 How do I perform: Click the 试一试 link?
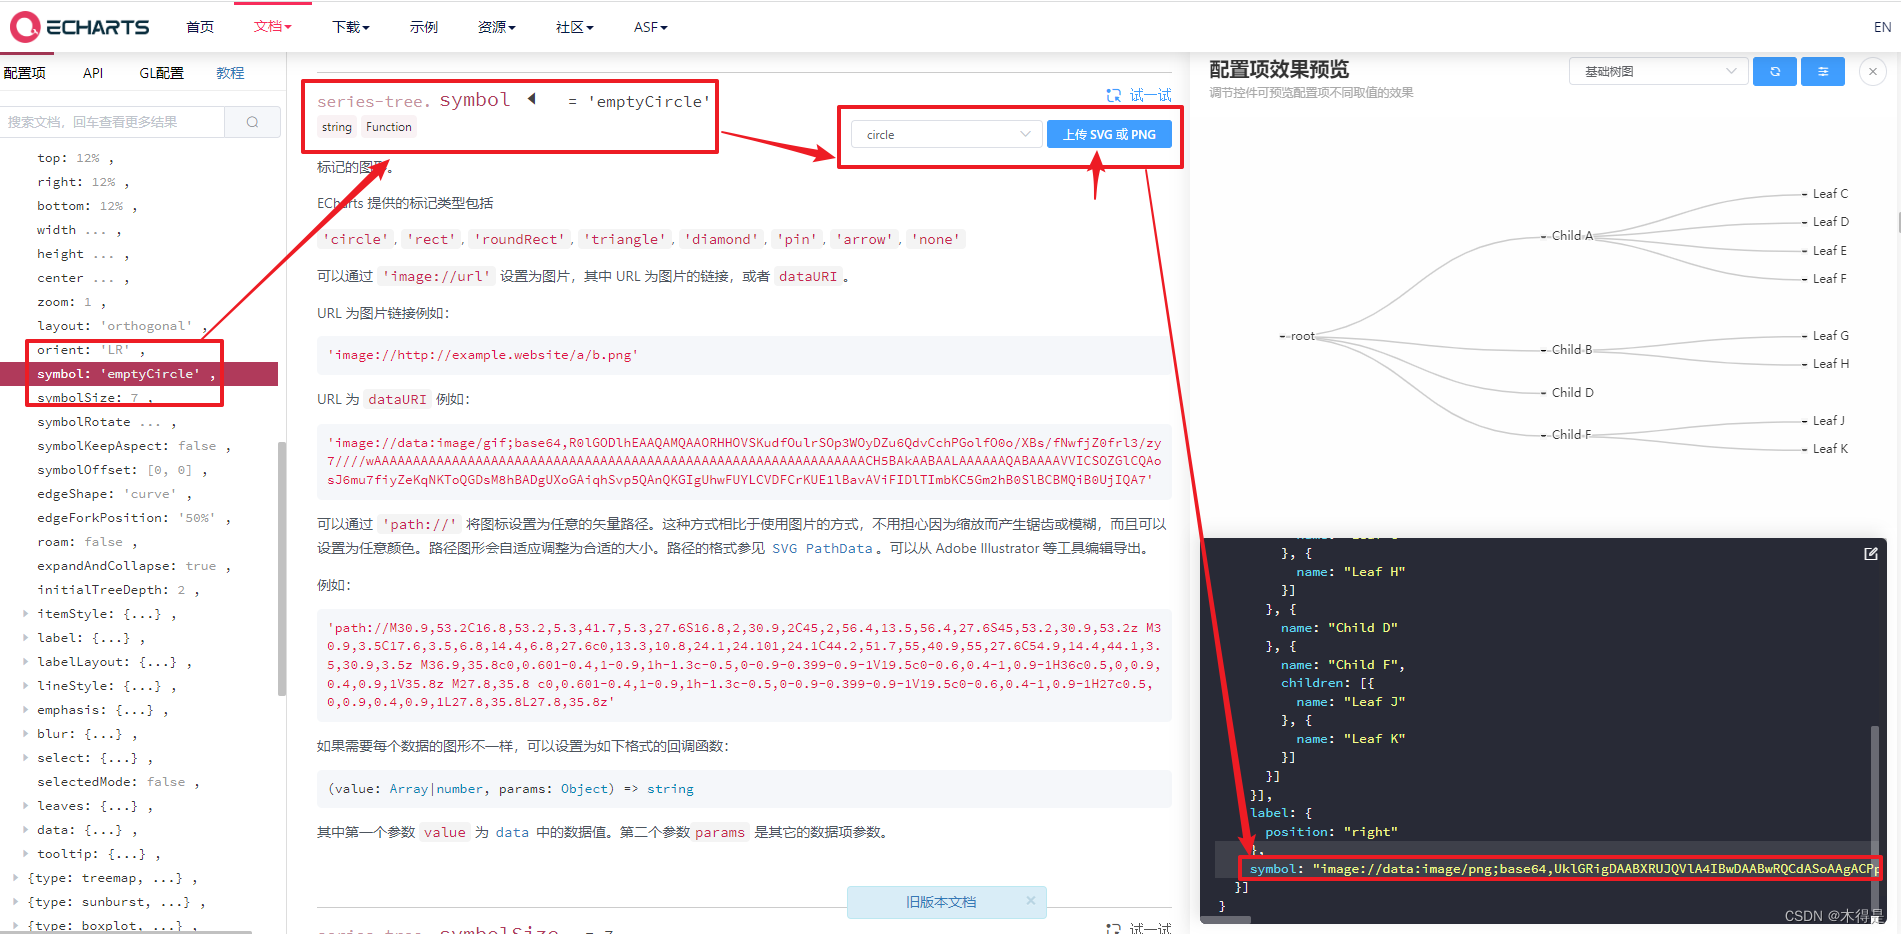[x=1150, y=95]
